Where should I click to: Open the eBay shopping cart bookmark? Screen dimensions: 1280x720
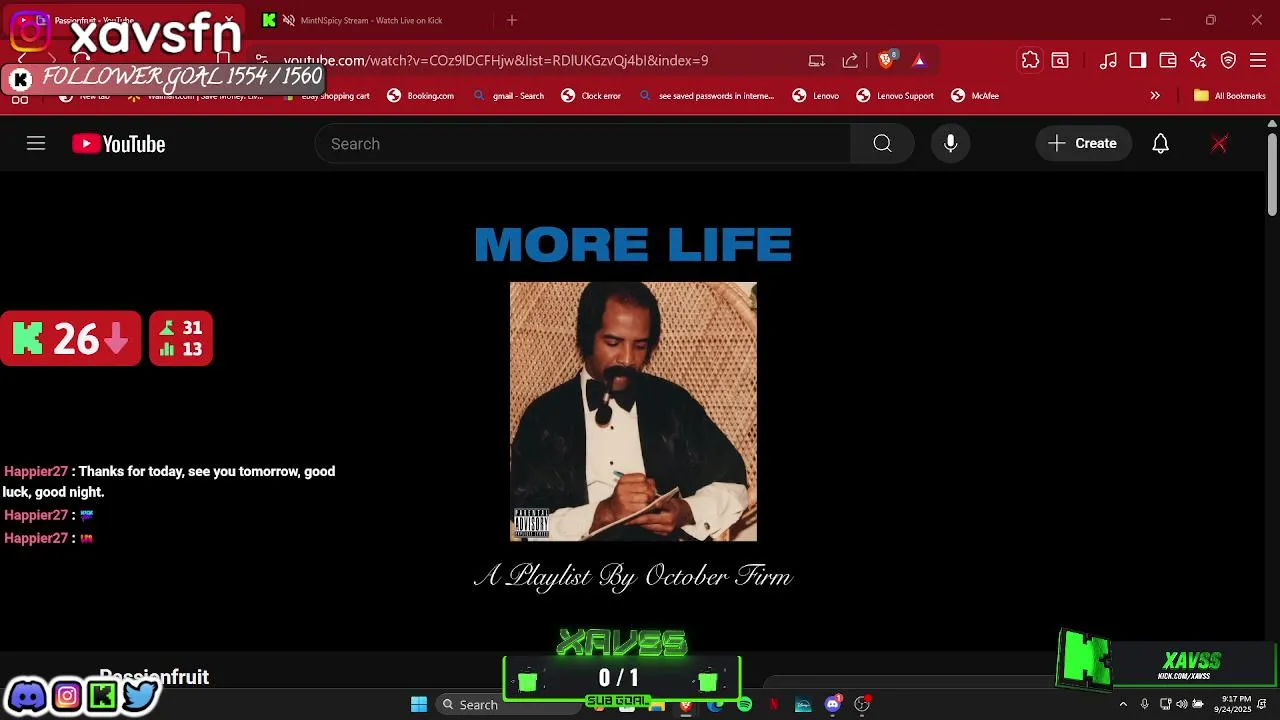click(325, 96)
